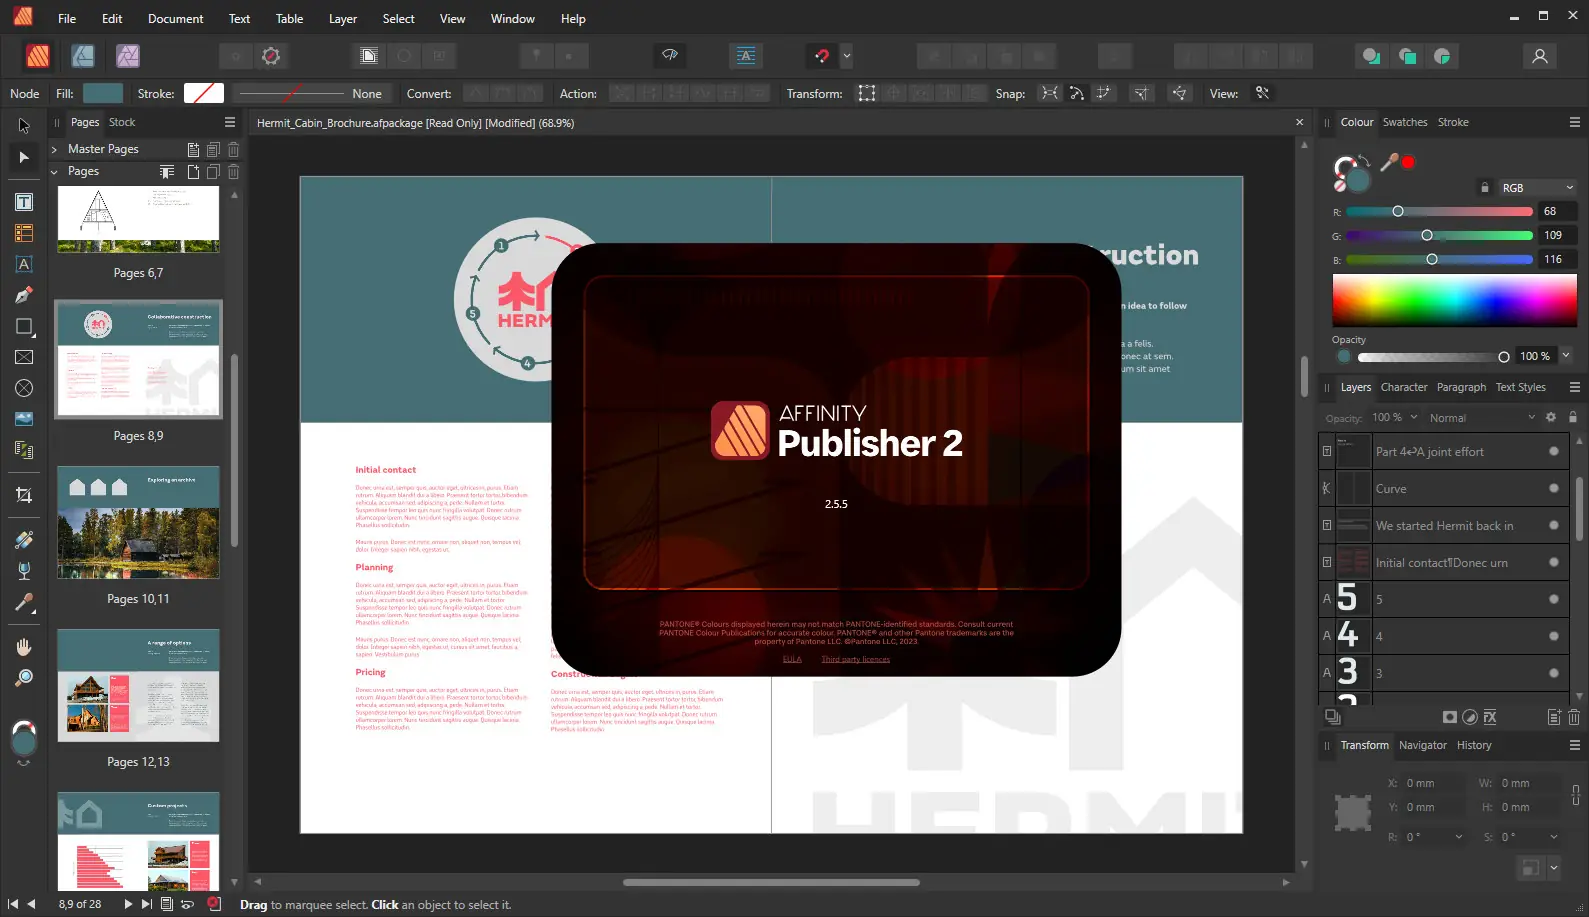1589x917 pixels.
Task: Click the colour picker eyedropper icon
Action: [x=1389, y=161]
